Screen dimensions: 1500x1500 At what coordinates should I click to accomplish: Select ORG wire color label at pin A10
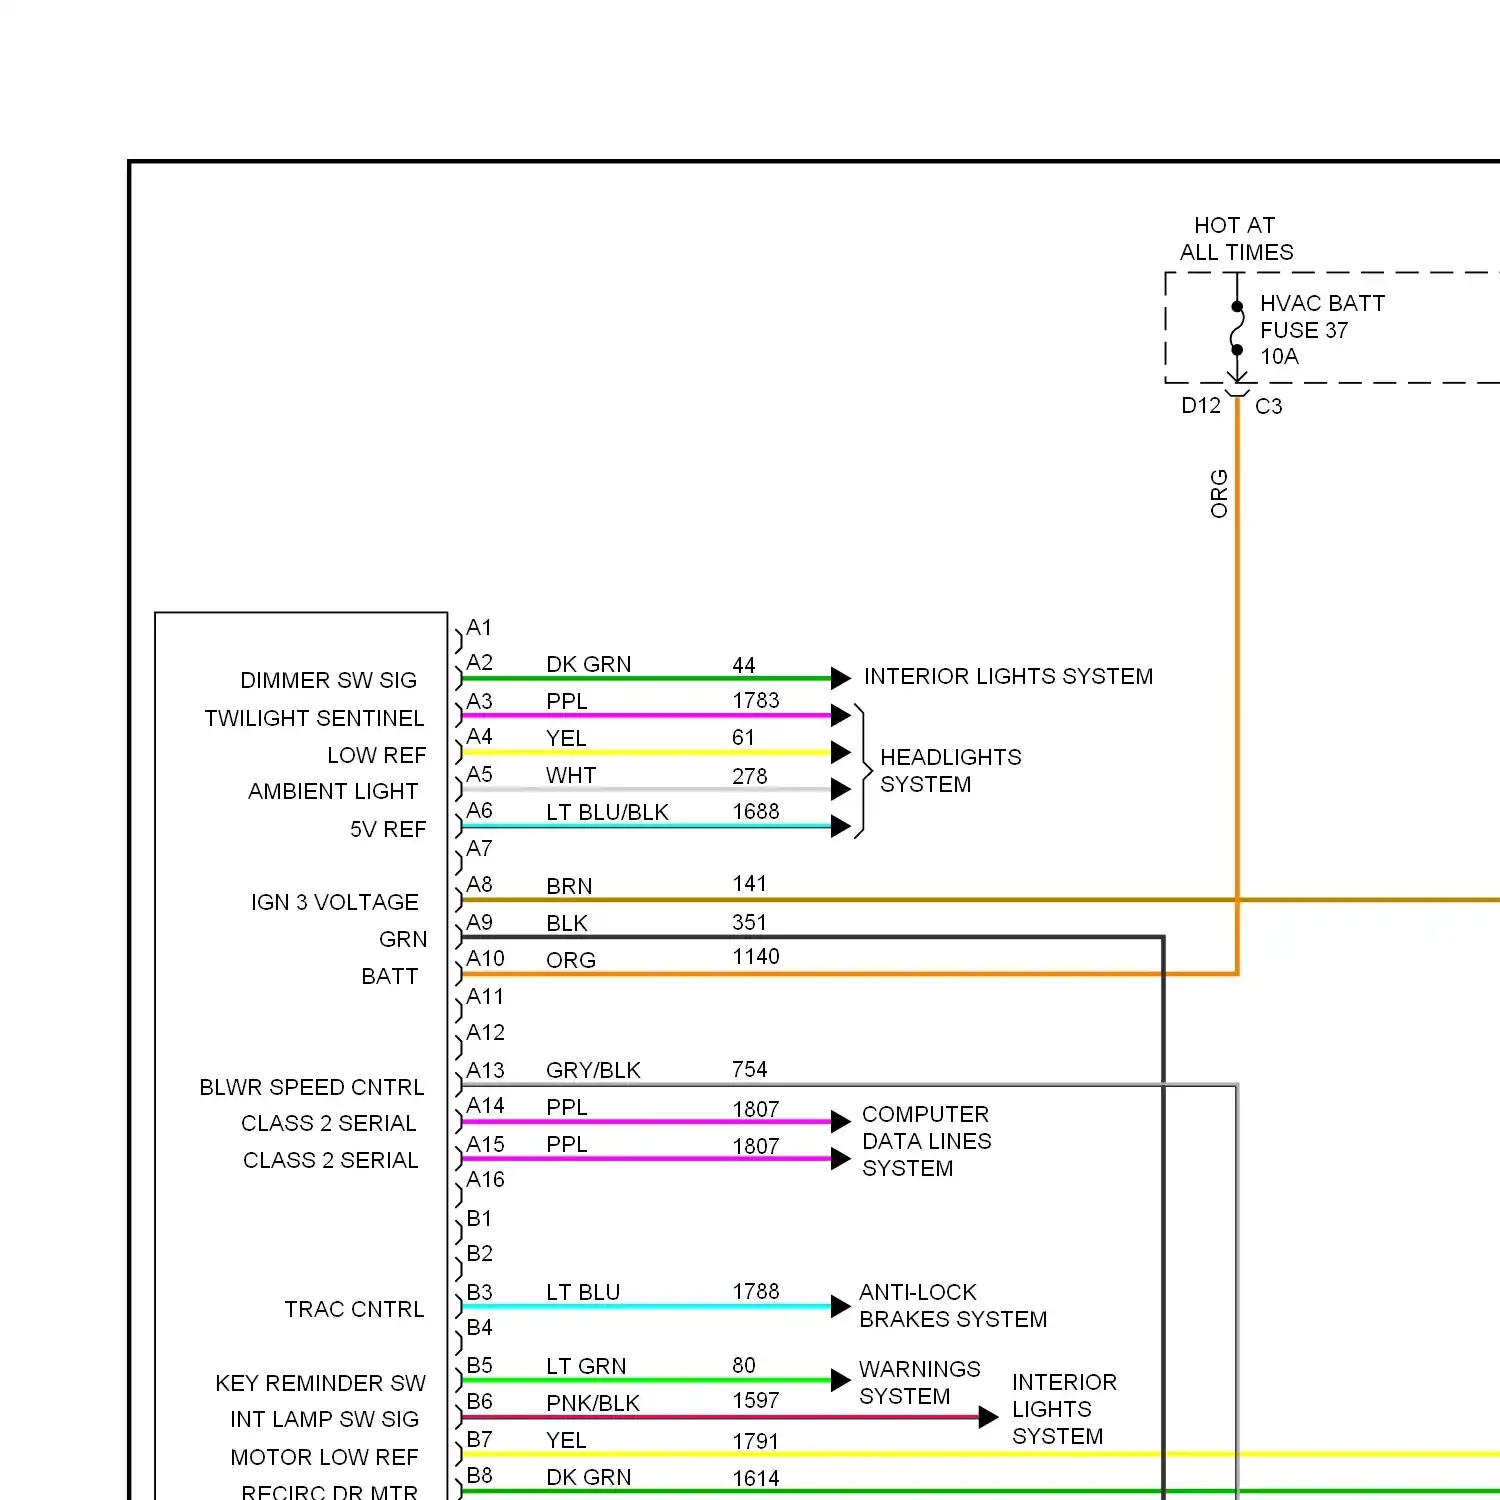(570, 960)
